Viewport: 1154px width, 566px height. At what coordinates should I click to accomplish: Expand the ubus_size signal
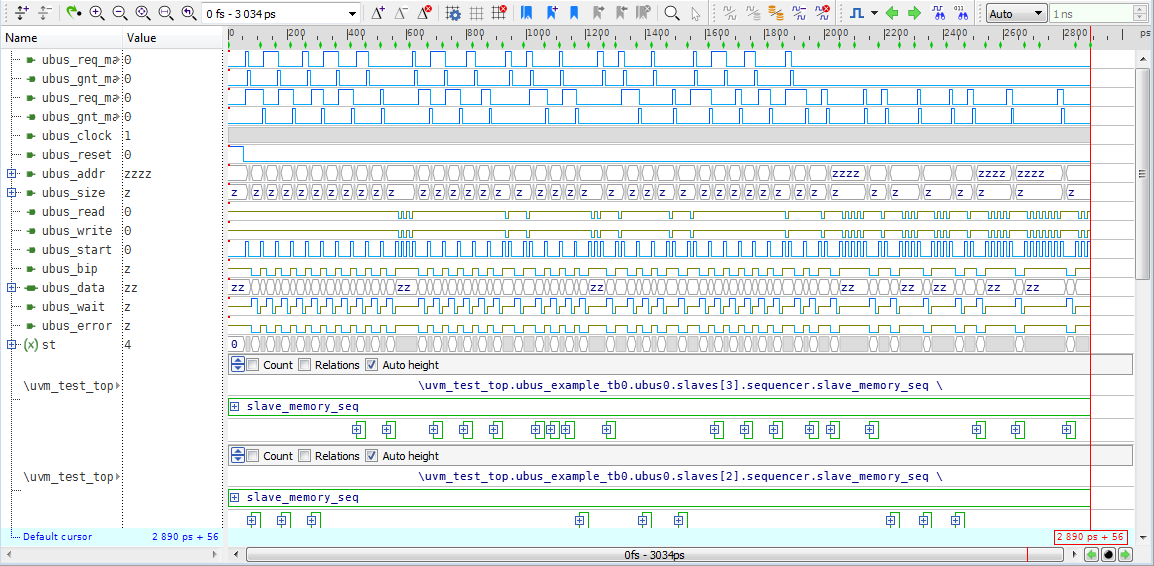(x=11, y=193)
